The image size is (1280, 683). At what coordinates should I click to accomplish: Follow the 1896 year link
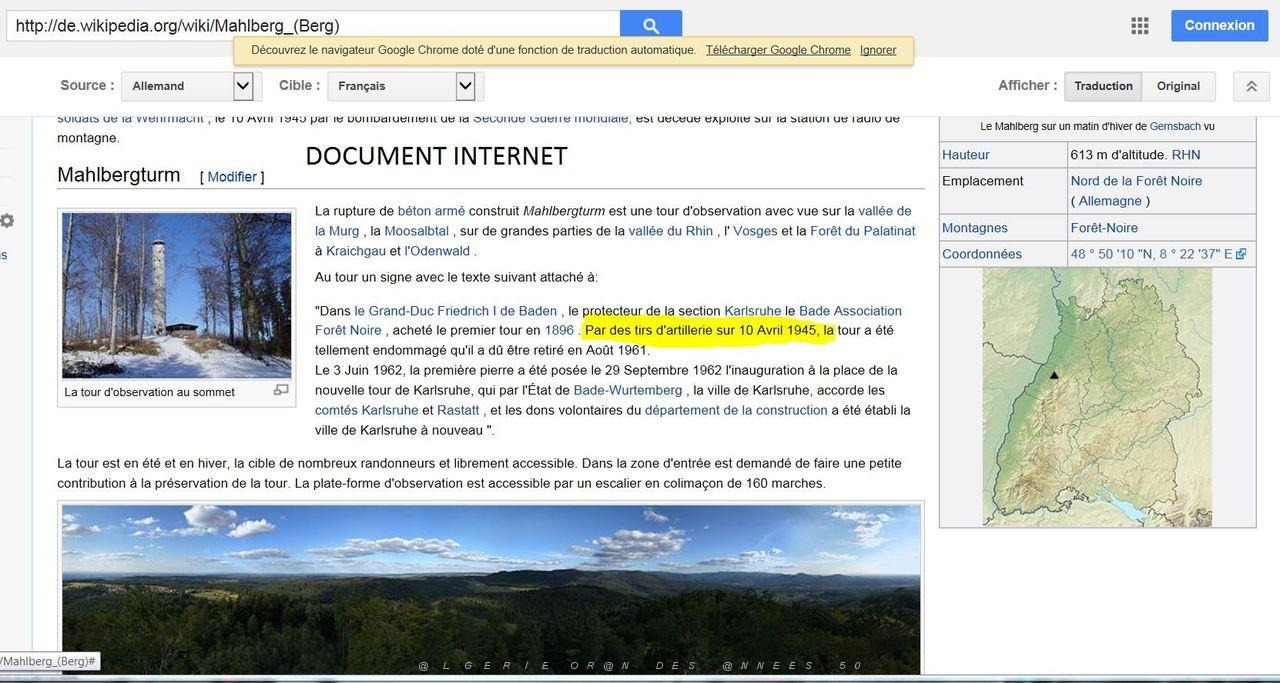click(x=559, y=330)
